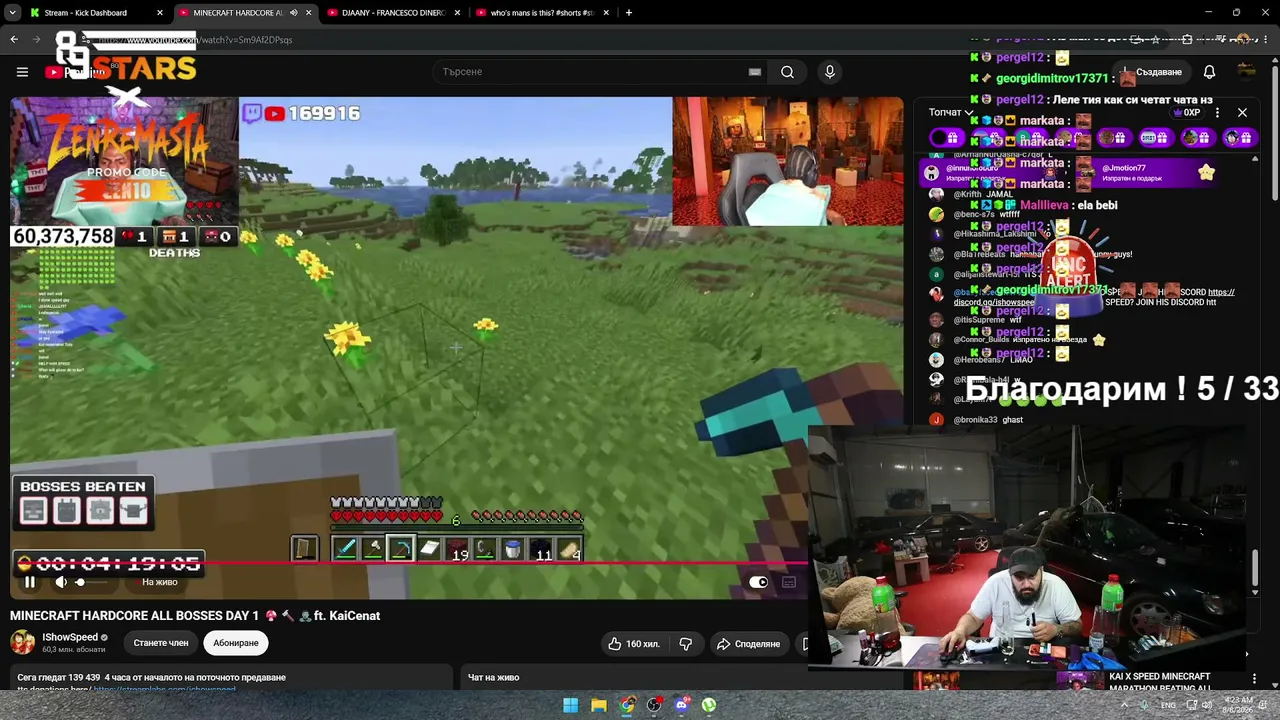Open the Windows Start menu

570,705
